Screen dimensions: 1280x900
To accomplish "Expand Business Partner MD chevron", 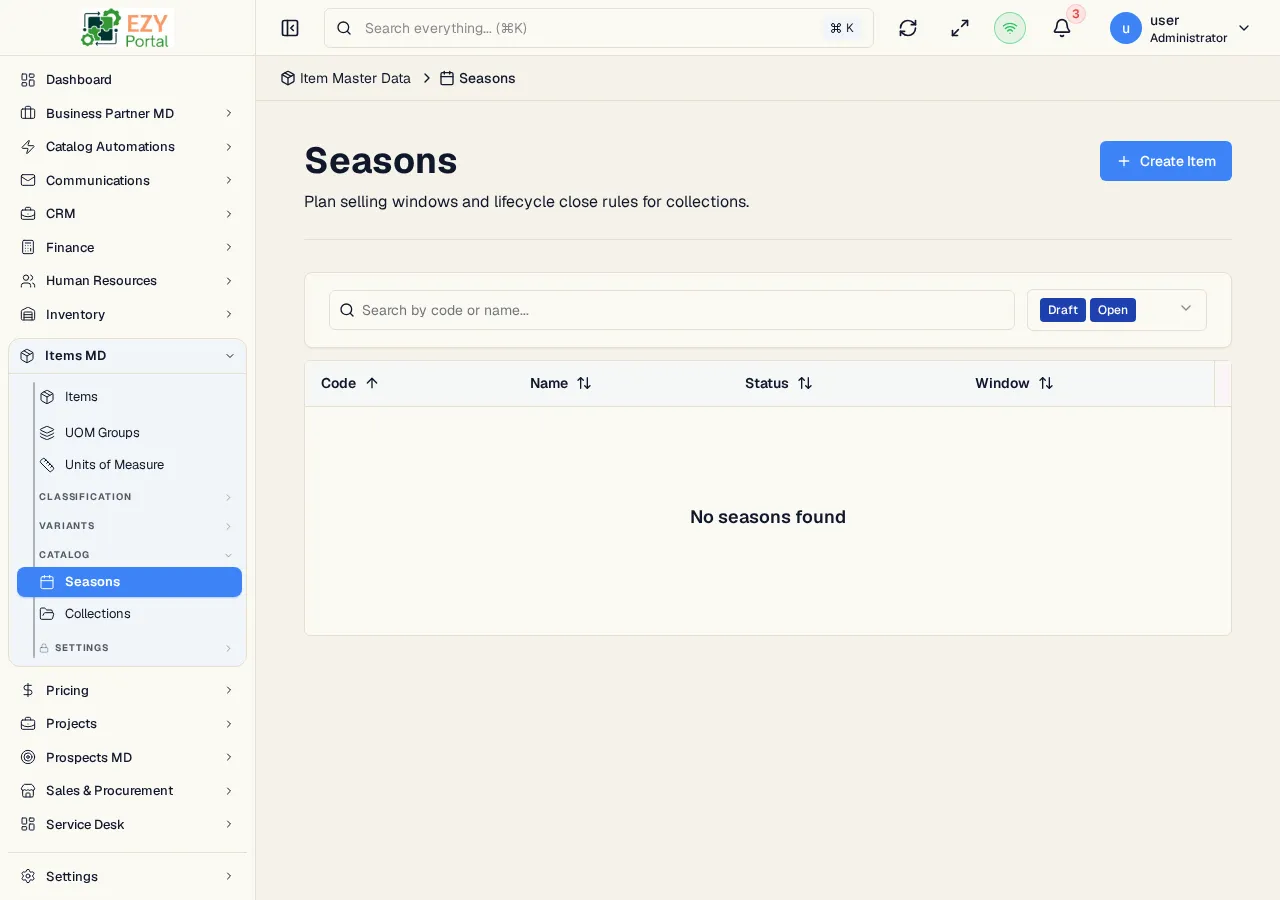I will (229, 114).
